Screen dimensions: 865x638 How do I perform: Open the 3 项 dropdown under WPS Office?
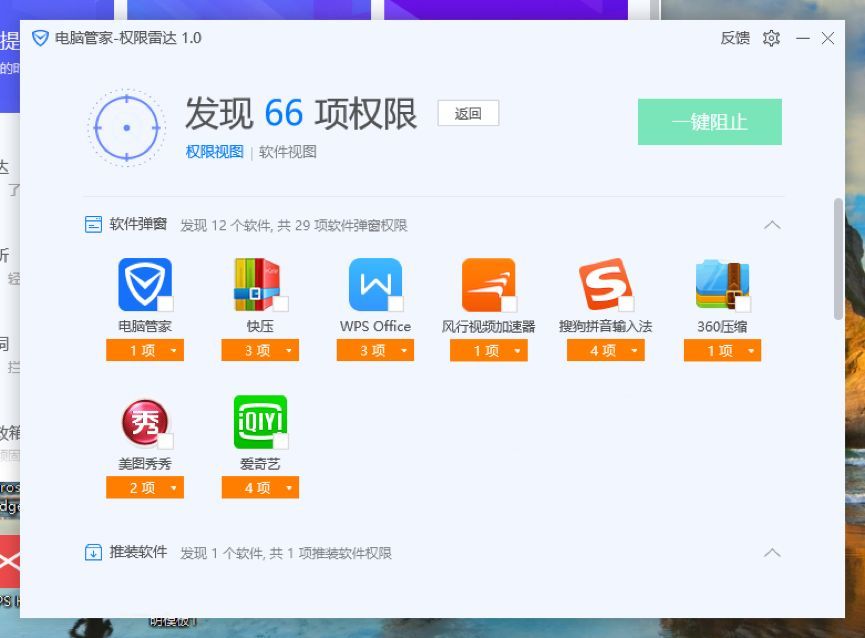pyautogui.click(x=375, y=350)
